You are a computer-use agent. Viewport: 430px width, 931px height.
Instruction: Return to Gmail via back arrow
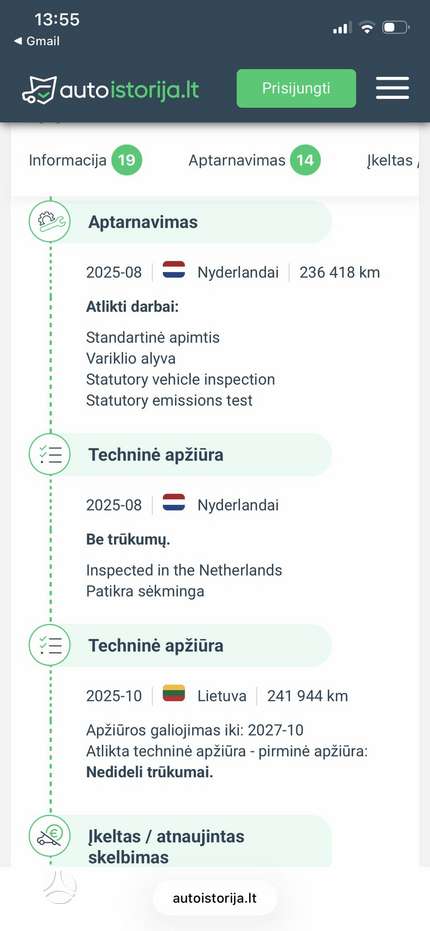coord(36,41)
